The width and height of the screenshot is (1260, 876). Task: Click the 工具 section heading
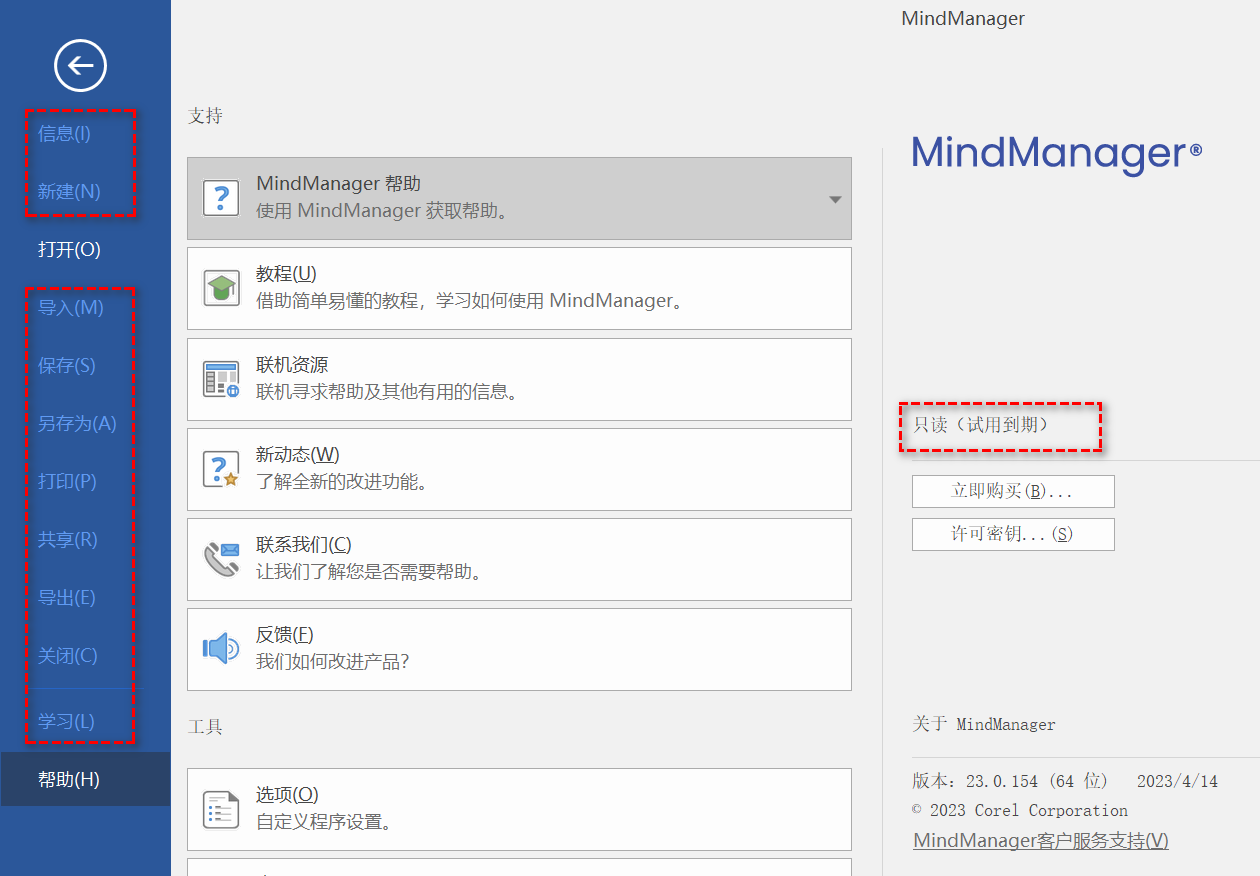tap(205, 727)
